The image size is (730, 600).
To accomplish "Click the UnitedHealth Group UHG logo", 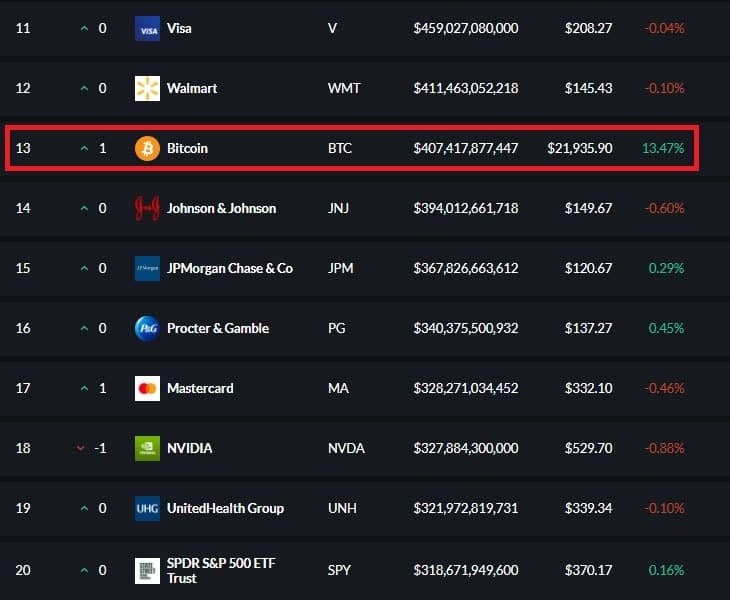I will [147, 509].
